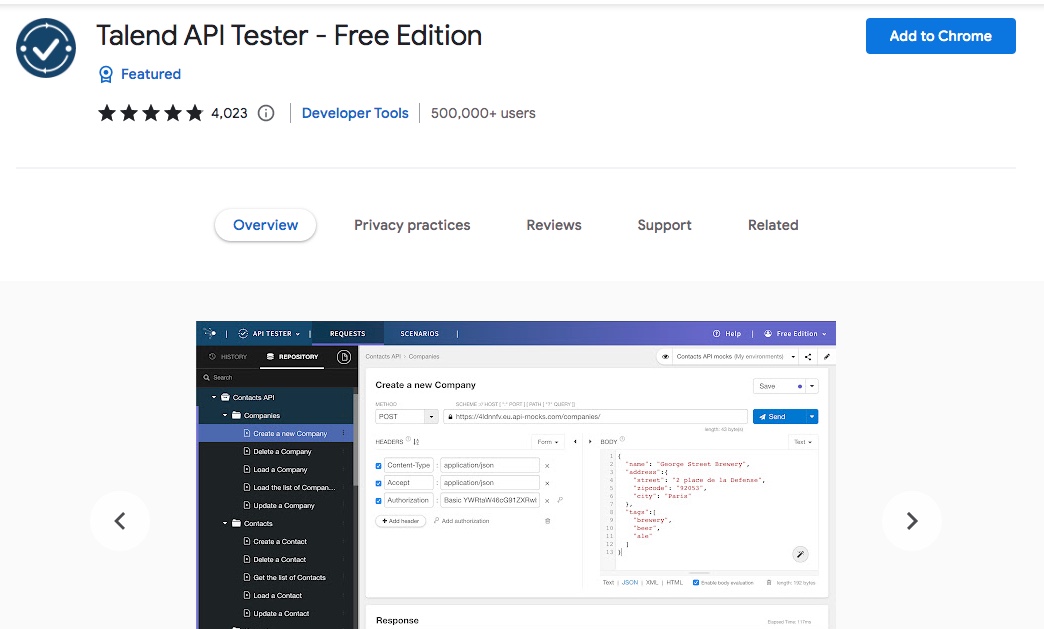
Task: Remove the Content-Type header with its X
Action: 547,466
